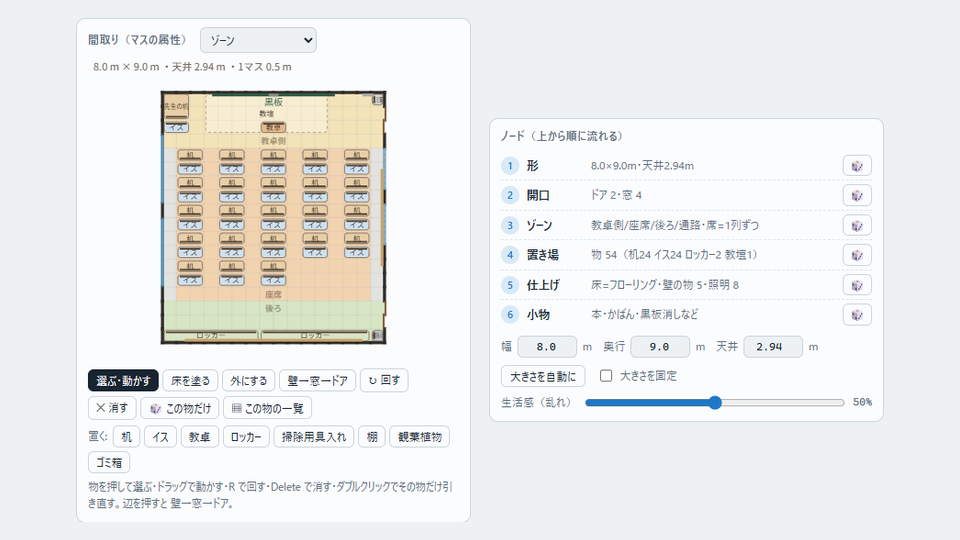This screenshot has width=960, height=540.
Task: Click the ✕ 消す delete tool
Action: tap(112, 408)
